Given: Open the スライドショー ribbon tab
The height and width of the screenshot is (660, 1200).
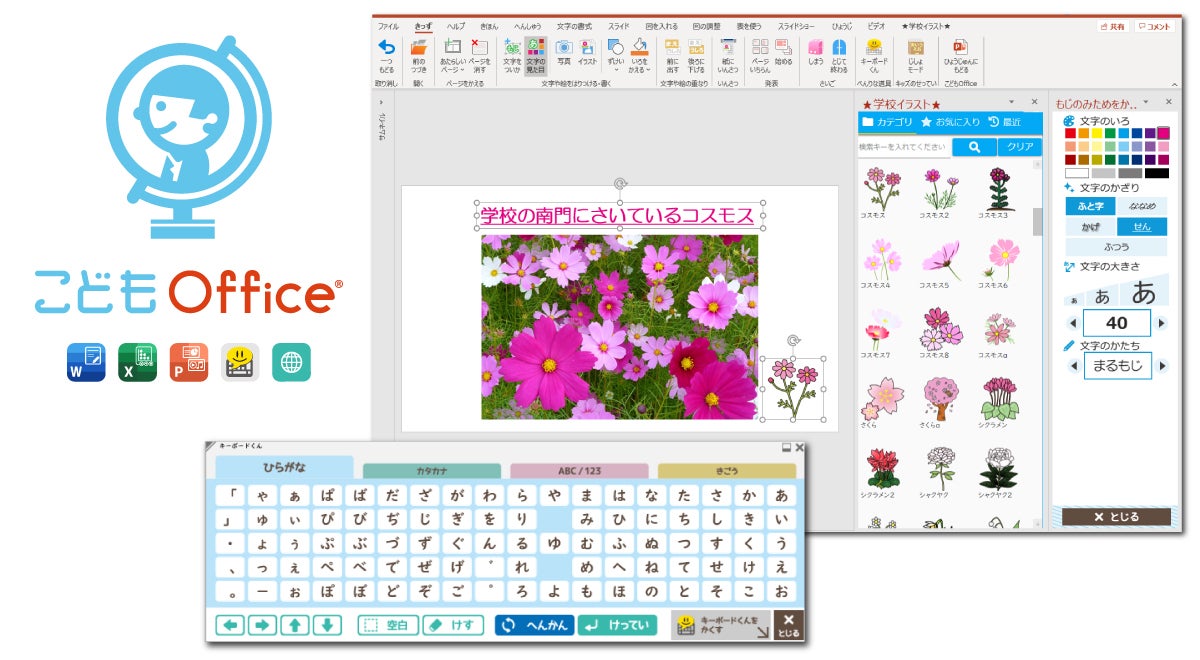Looking at the screenshot, I should pos(797,26).
